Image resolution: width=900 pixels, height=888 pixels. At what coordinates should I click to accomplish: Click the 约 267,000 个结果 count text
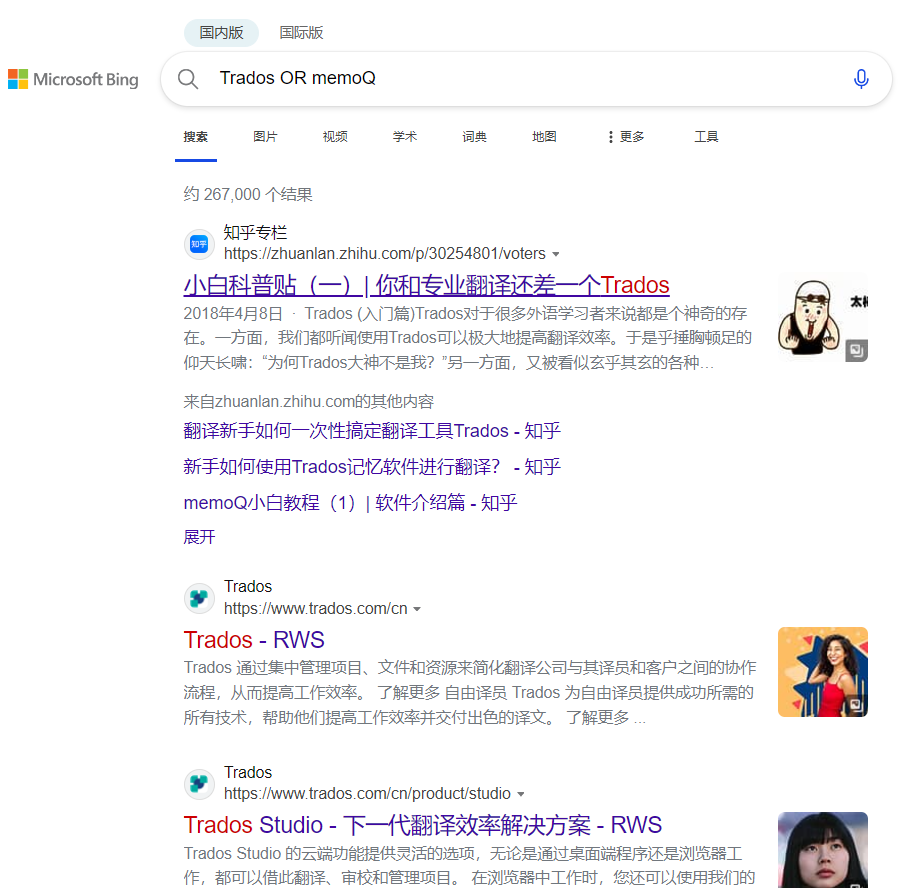pos(248,195)
